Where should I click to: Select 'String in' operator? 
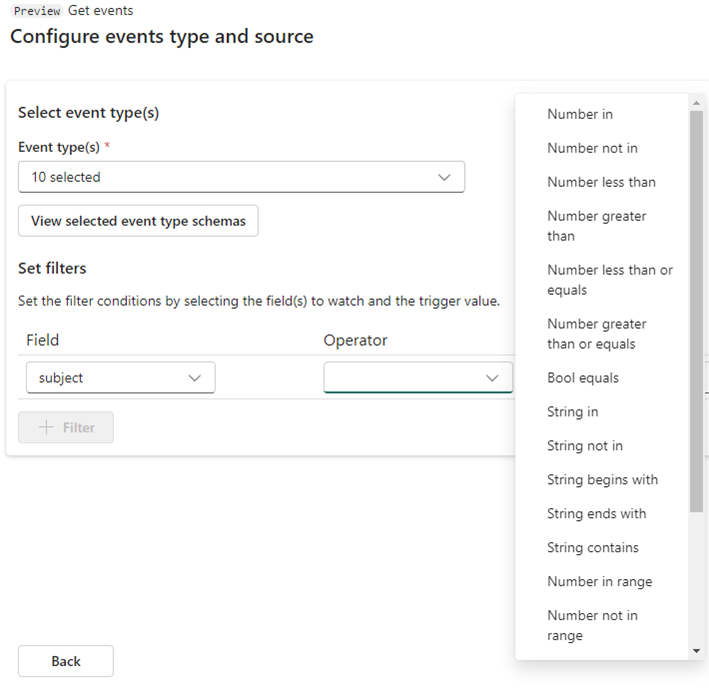pyautogui.click(x=573, y=412)
